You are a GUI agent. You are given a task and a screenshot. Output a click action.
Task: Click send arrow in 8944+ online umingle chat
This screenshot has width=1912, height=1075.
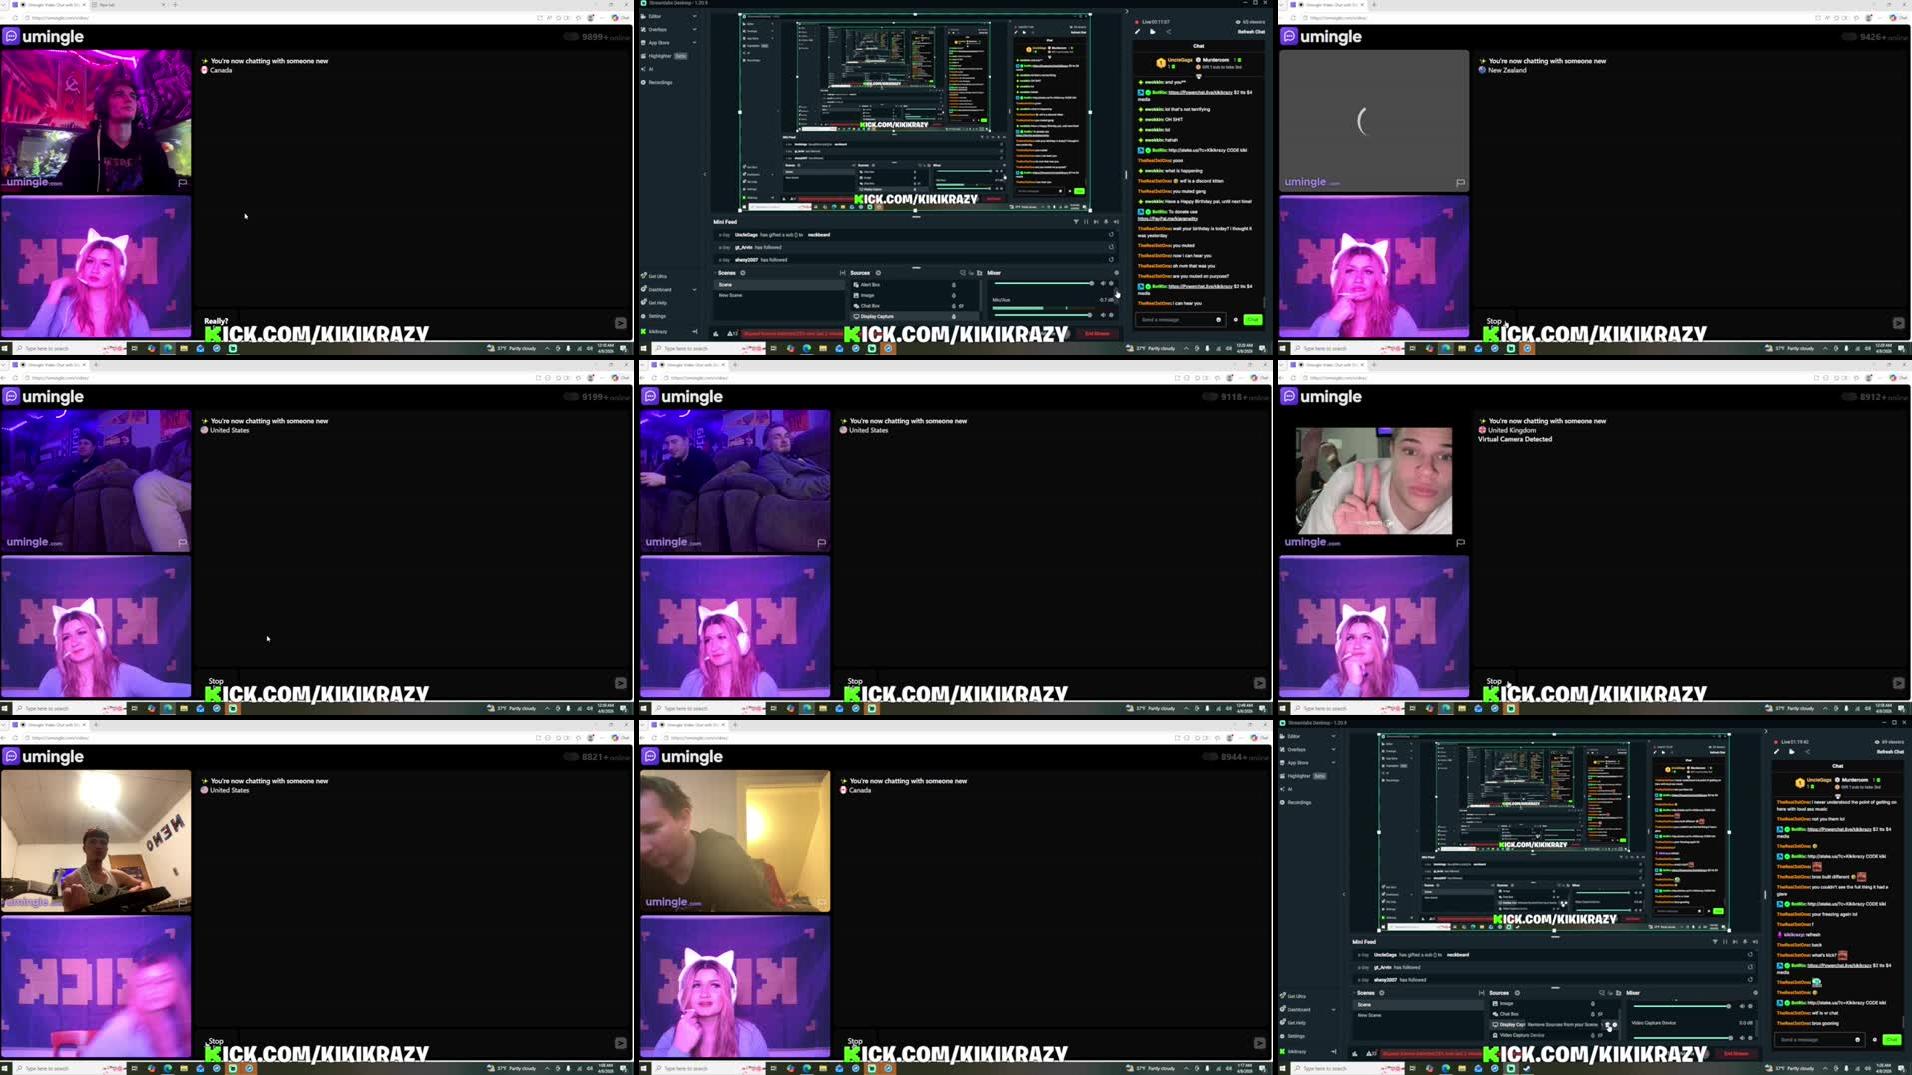(1259, 1043)
